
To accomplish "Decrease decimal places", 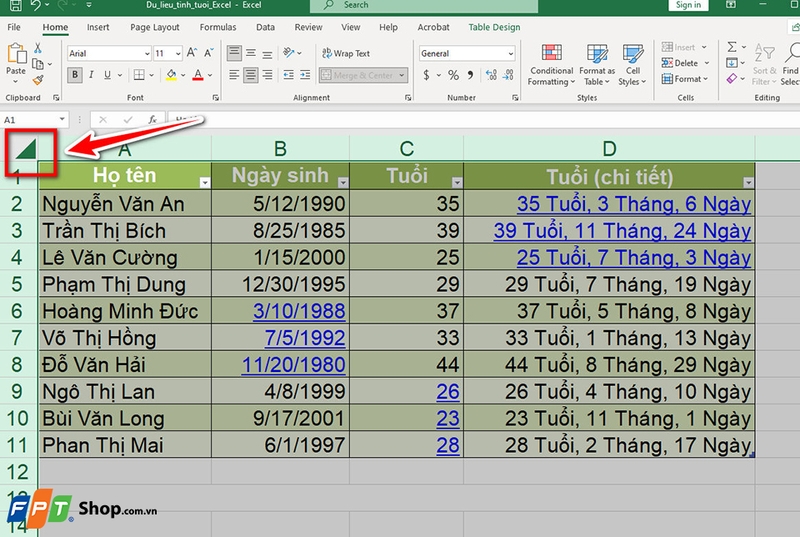I will pyautogui.click(x=508, y=75).
